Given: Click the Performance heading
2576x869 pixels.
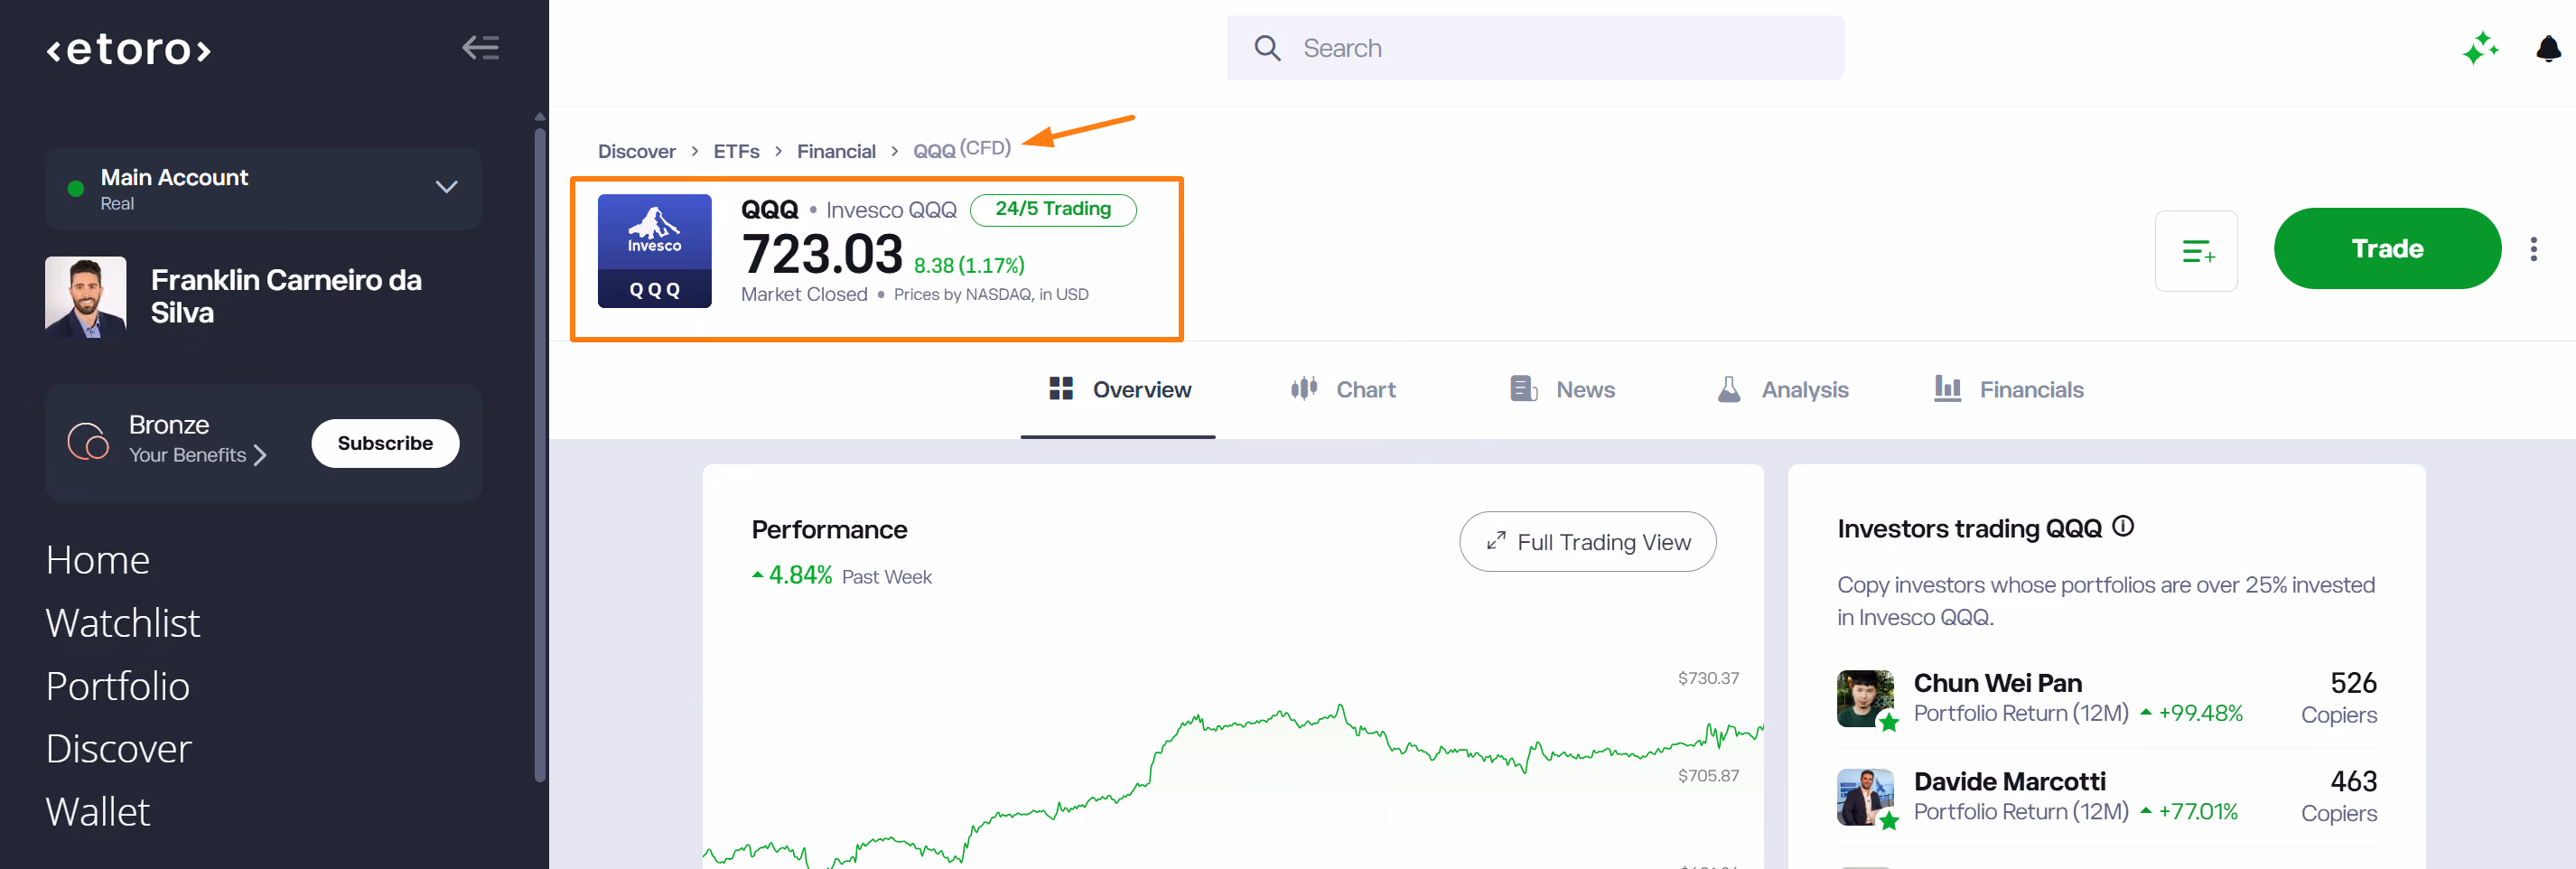Looking at the screenshot, I should [829, 529].
